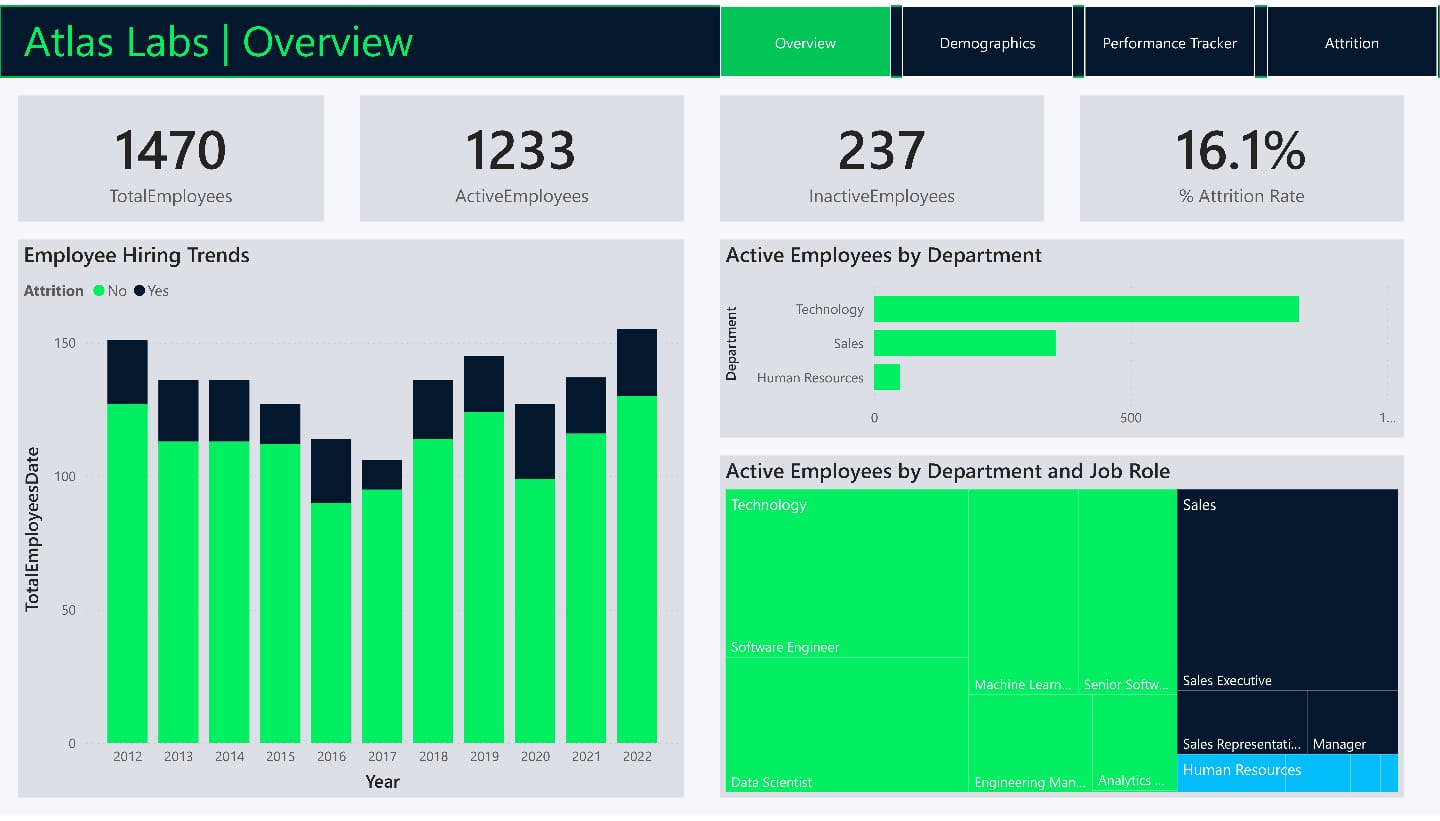This screenshot has height=821, width=1440.
Task: Select the Human Resources department bar
Action: [887, 377]
